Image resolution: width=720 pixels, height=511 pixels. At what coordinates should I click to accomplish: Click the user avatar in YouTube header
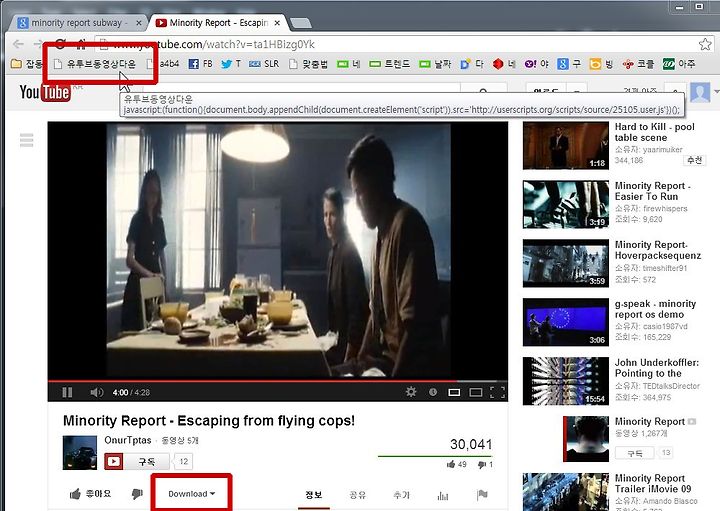point(701,92)
